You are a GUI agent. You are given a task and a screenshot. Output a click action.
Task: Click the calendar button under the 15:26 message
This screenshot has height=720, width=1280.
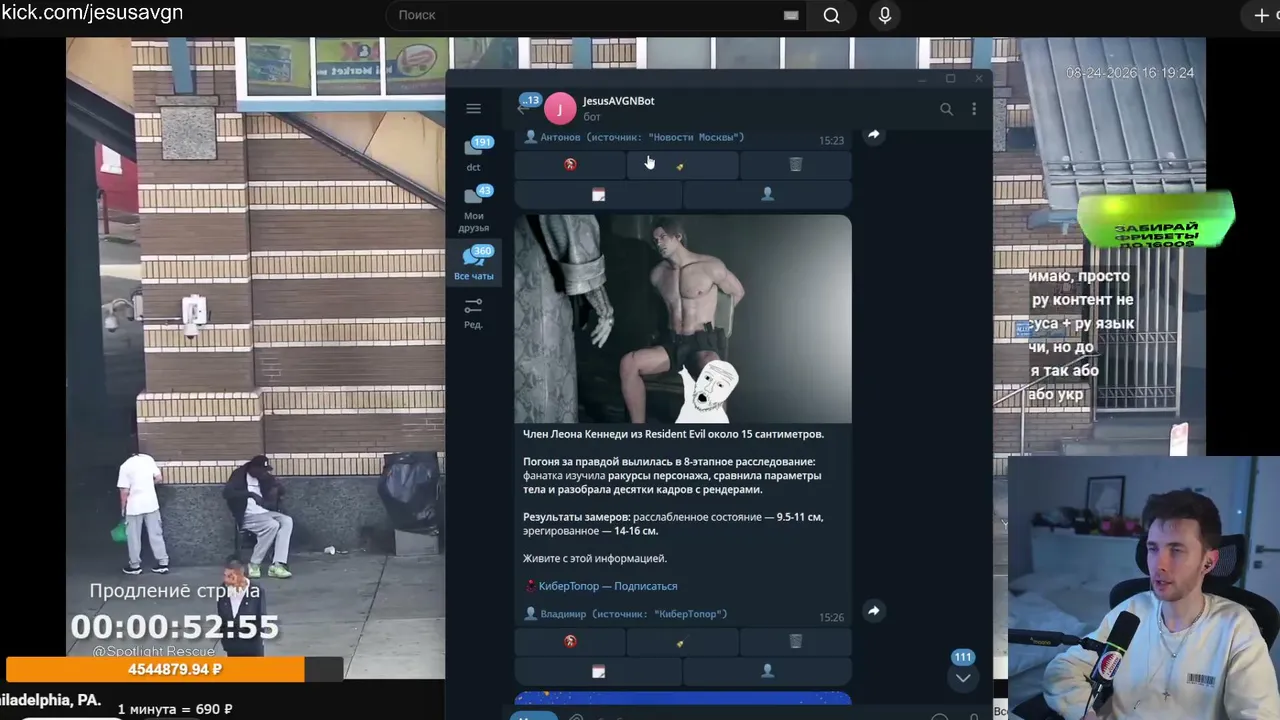click(x=598, y=672)
